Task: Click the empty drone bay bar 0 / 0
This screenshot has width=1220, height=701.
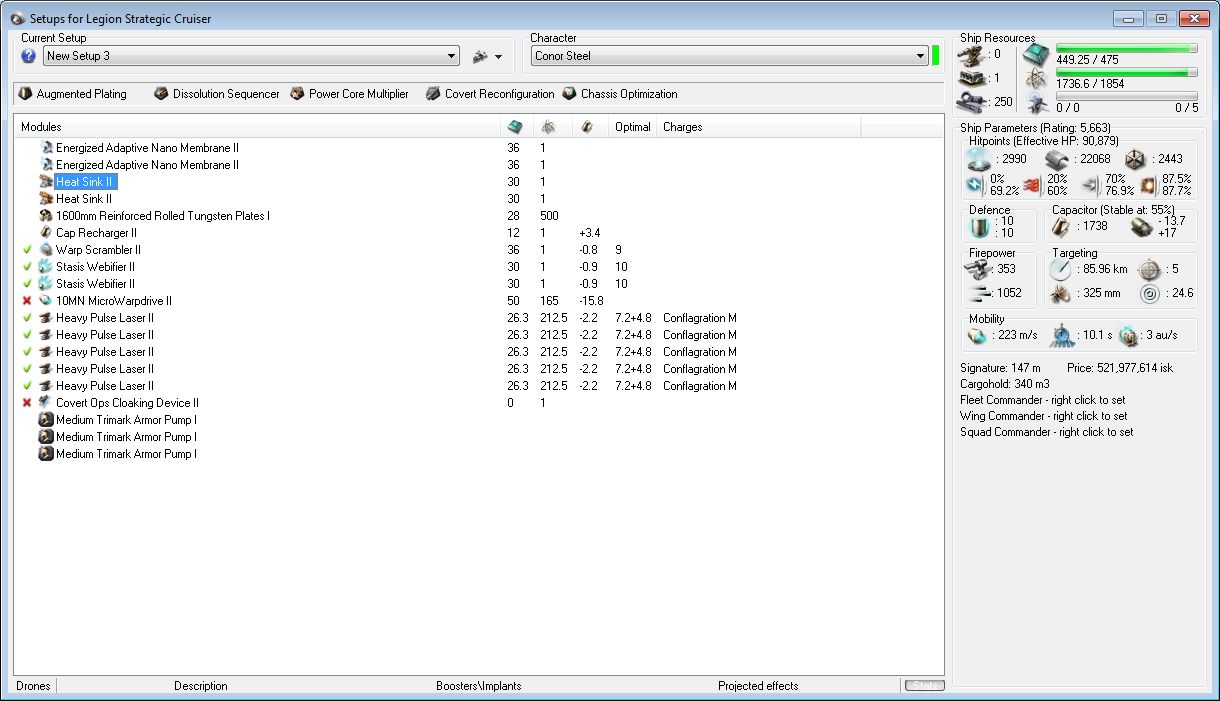Action: coord(1127,96)
